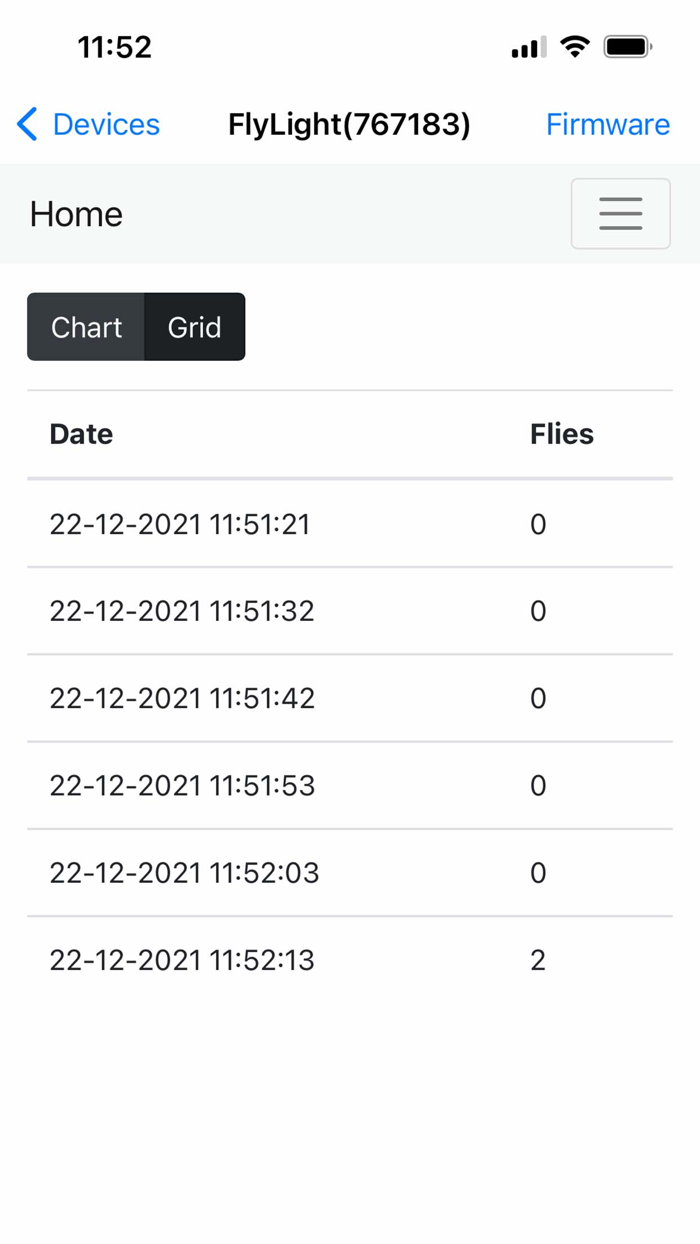Open the hamburger navigation menu
The image size is (700, 1244).
(620, 213)
